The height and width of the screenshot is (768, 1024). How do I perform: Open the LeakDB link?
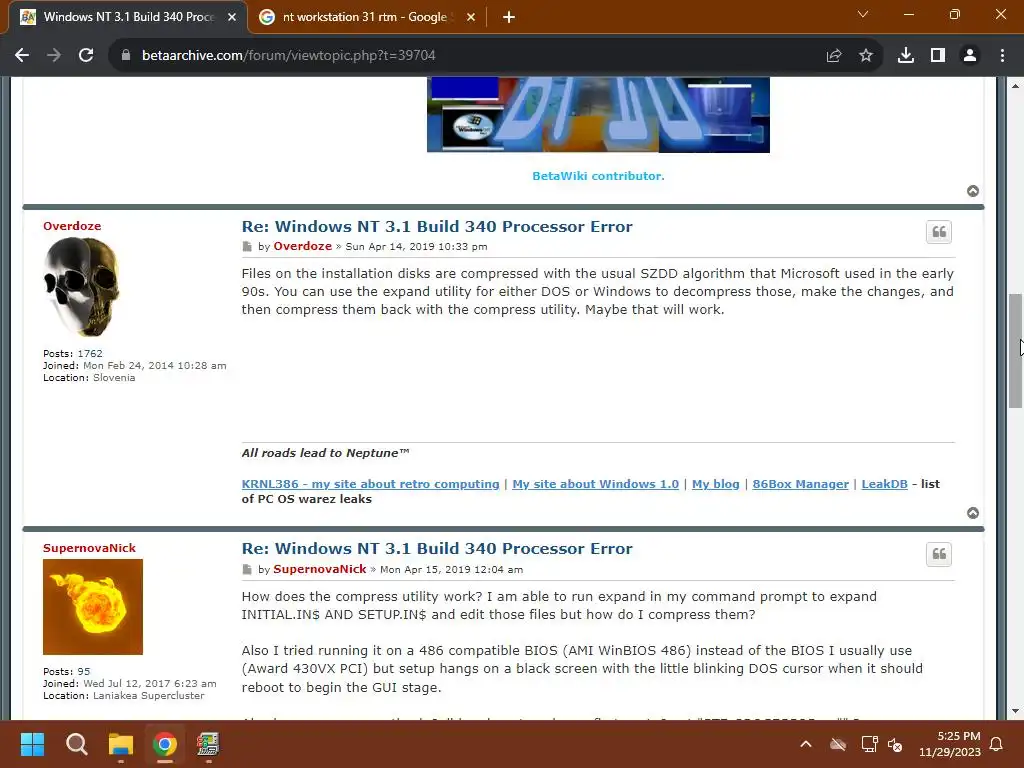point(884,484)
